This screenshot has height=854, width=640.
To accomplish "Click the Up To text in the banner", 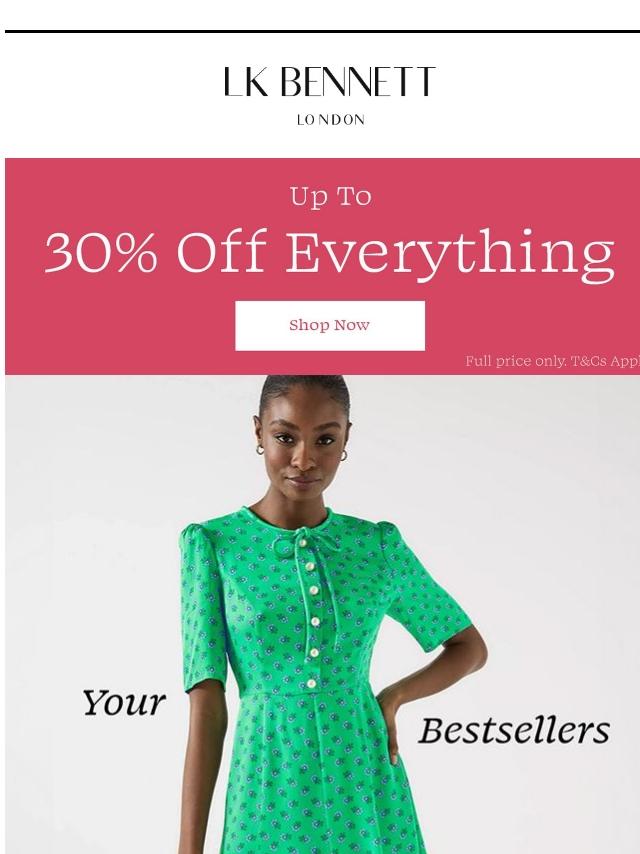I will 331,197.
